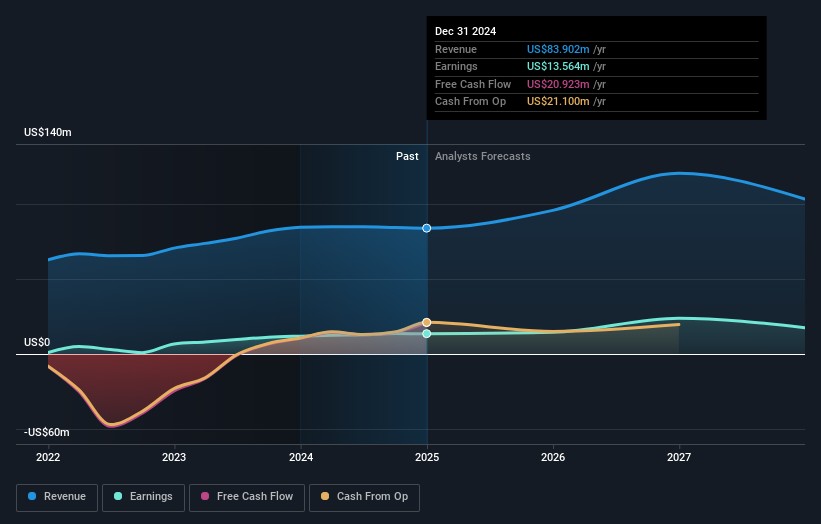821x524 pixels.
Task: Click the pink Free Cash Flow legend dot
Action: click(x=205, y=496)
